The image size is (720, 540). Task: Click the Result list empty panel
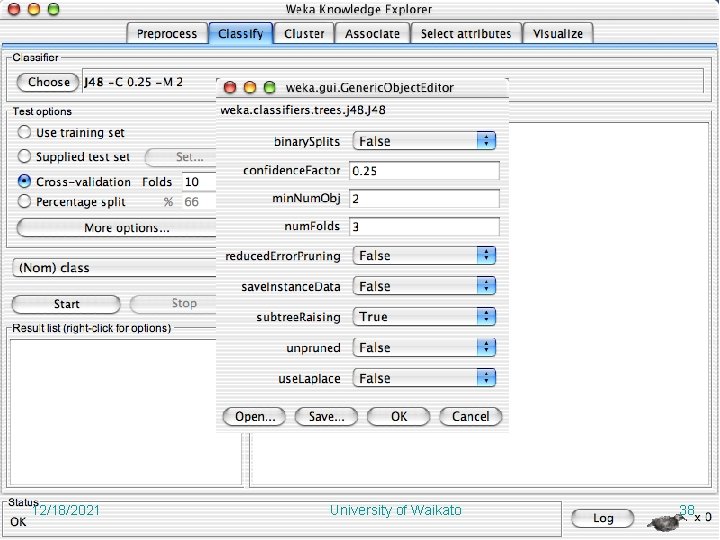pyautogui.click(x=125, y=412)
